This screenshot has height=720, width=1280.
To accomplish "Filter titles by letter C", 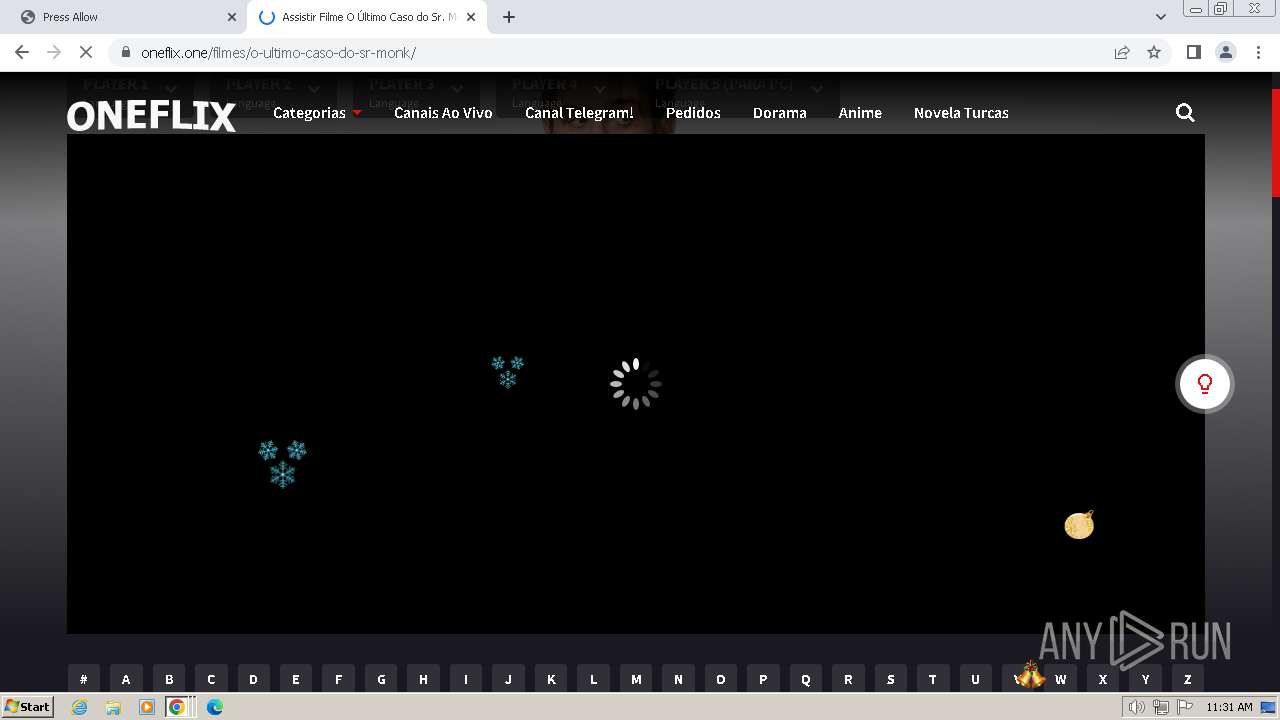I will 211,679.
